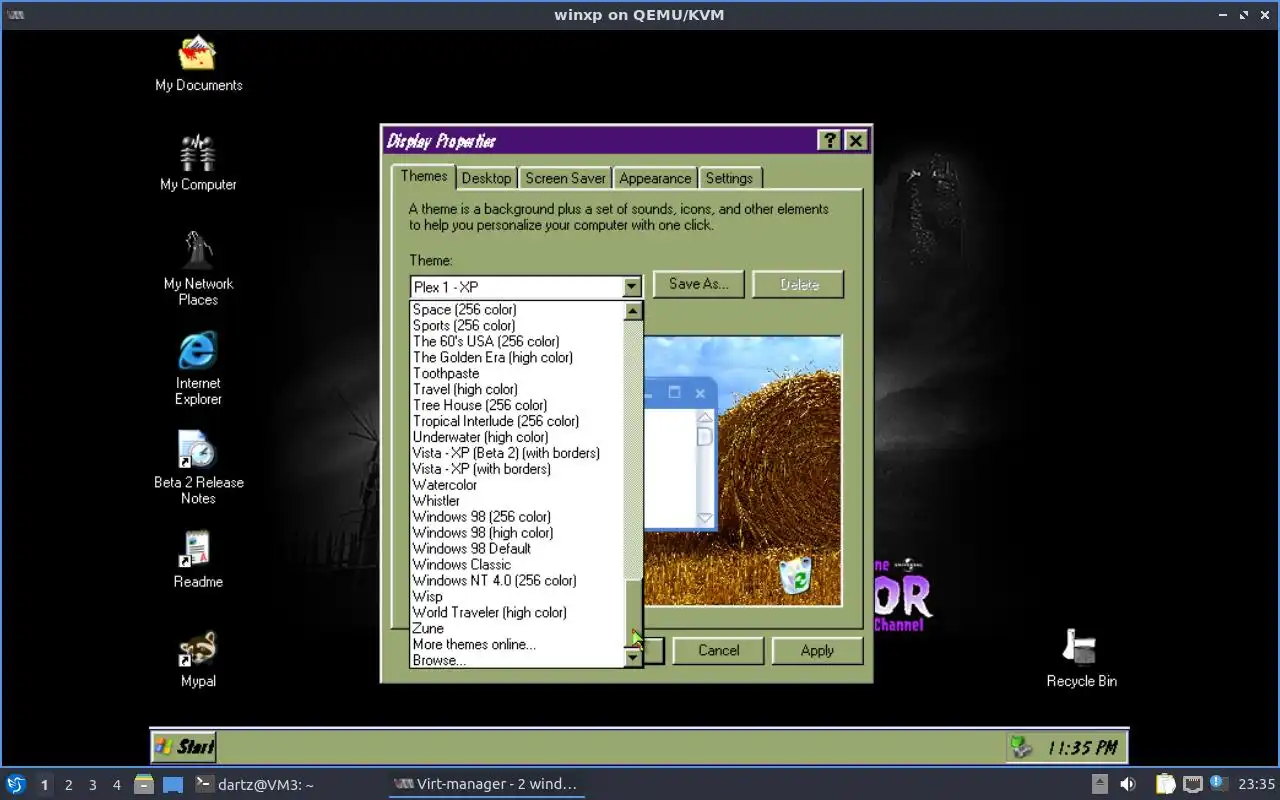This screenshot has width=1280, height=800.
Task: Open Beta 2 Release Notes shortcut
Action: [198, 467]
